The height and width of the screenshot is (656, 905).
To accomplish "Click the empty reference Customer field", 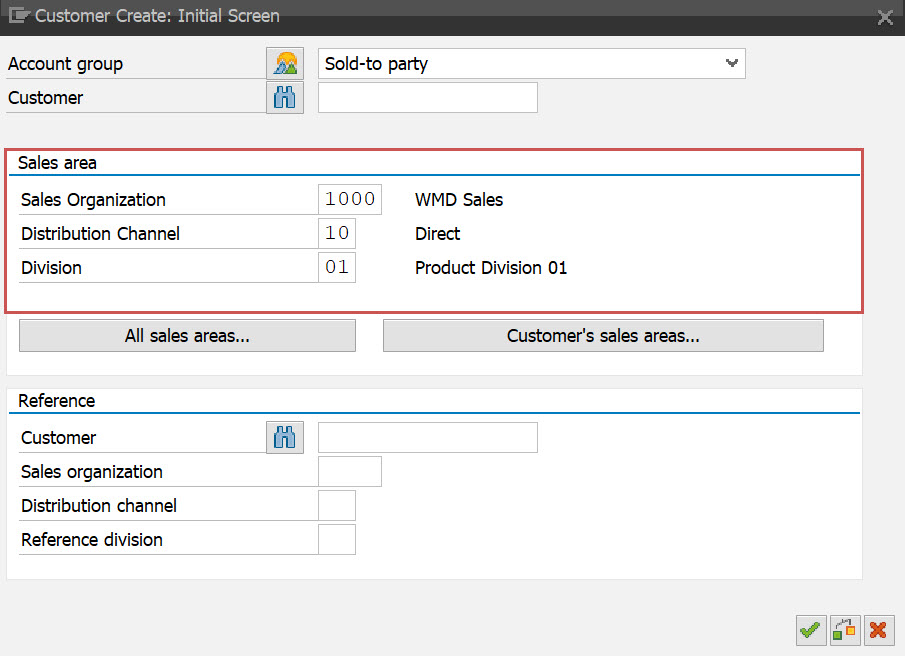I will (427, 437).
